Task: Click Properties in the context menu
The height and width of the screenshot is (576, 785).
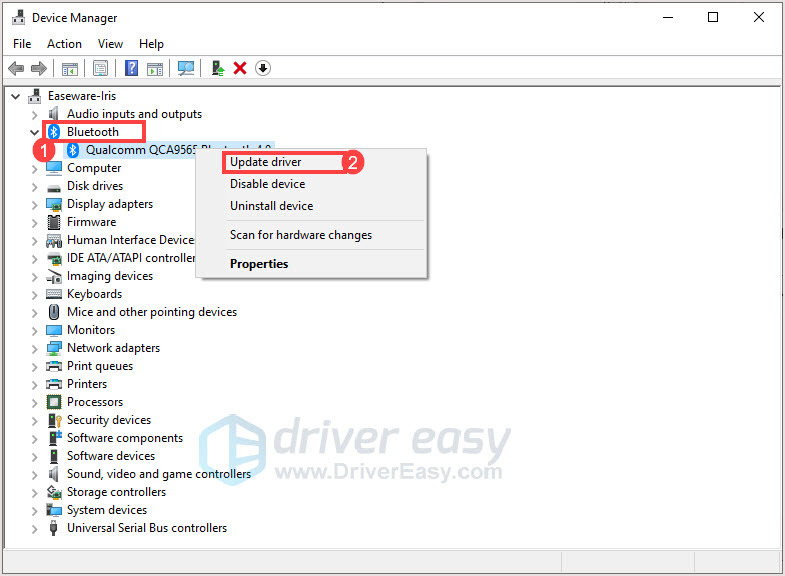Action: 259,264
